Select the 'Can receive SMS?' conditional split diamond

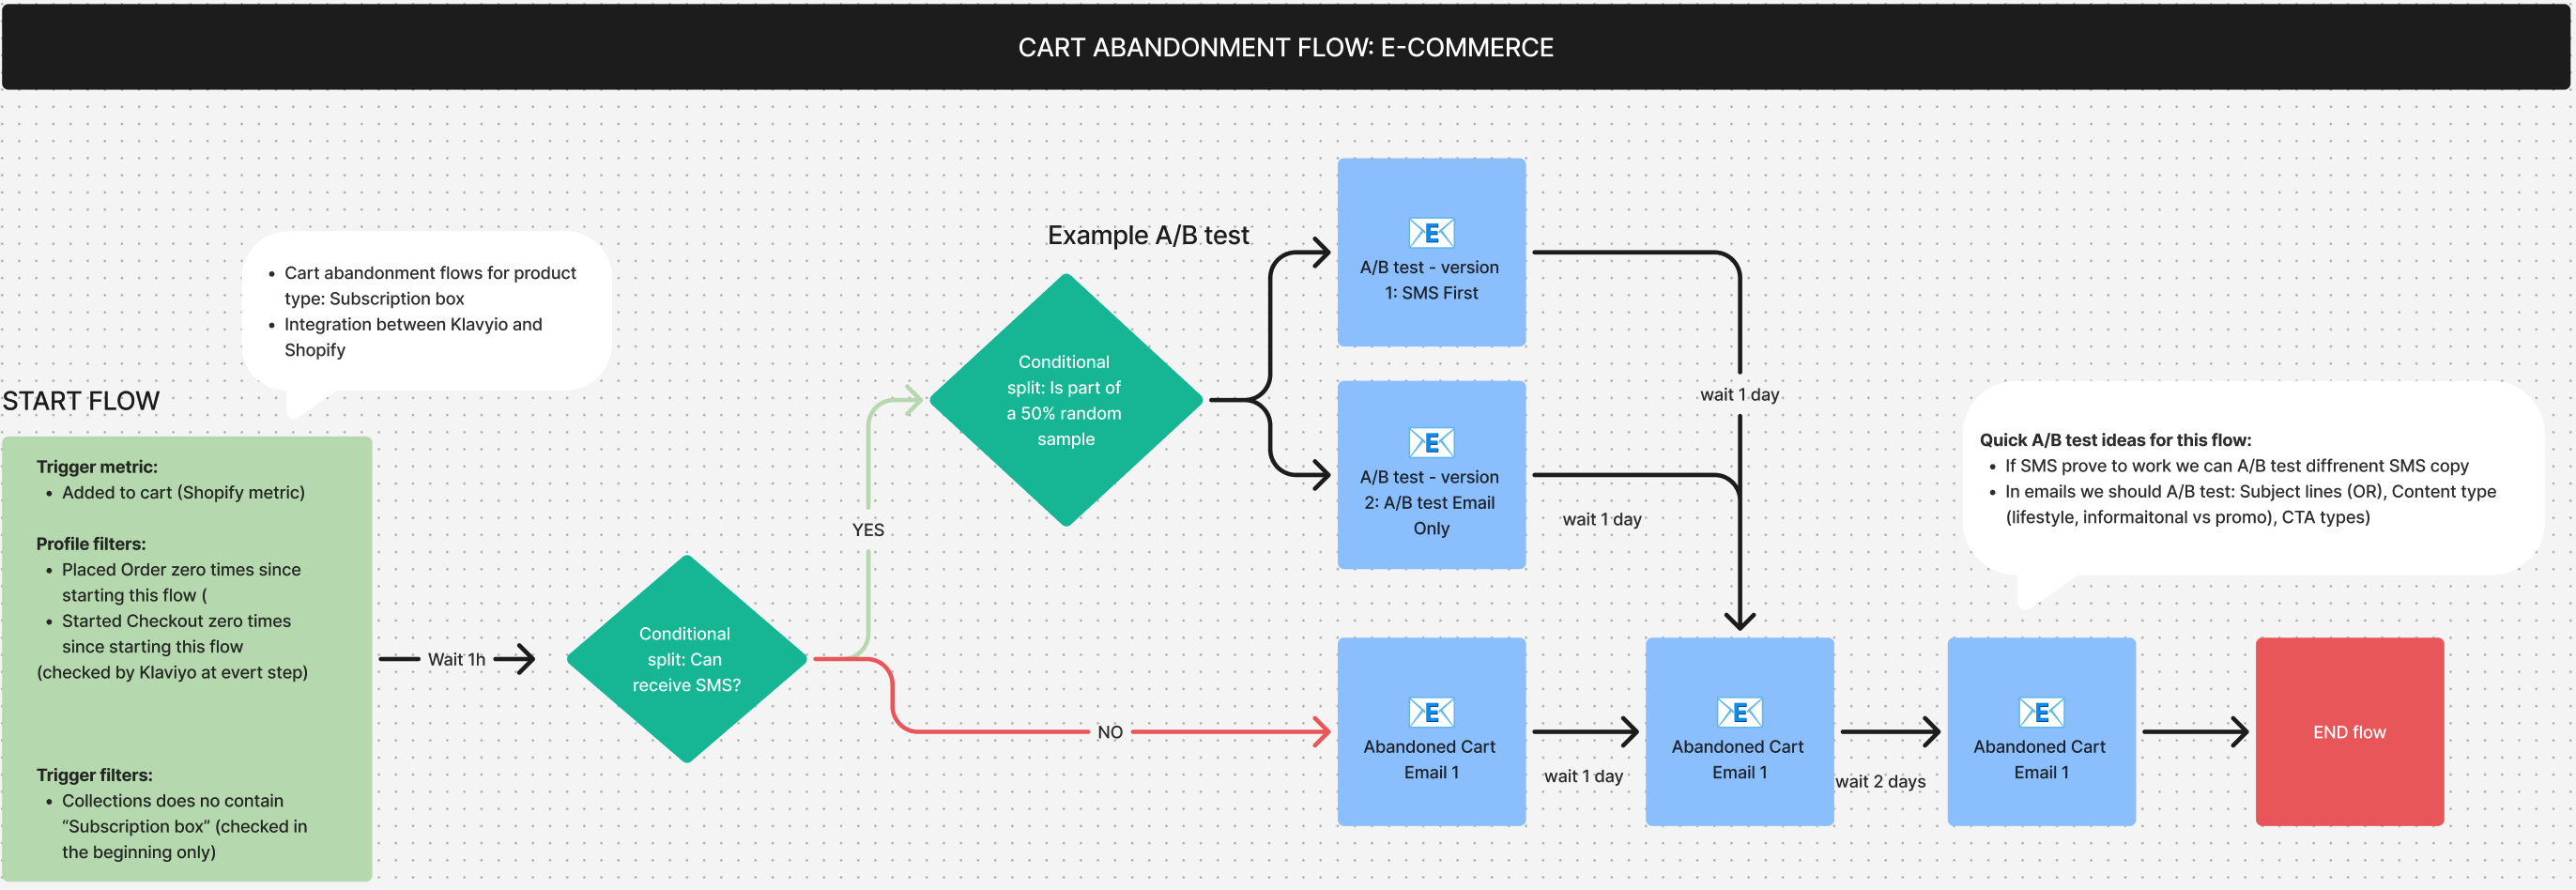tap(686, 659)
